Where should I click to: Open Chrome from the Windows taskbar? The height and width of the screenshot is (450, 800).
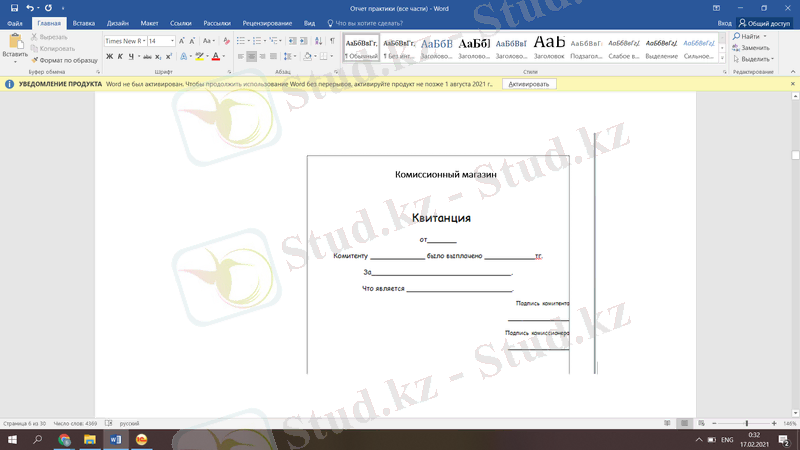click(x=65, y=439)
